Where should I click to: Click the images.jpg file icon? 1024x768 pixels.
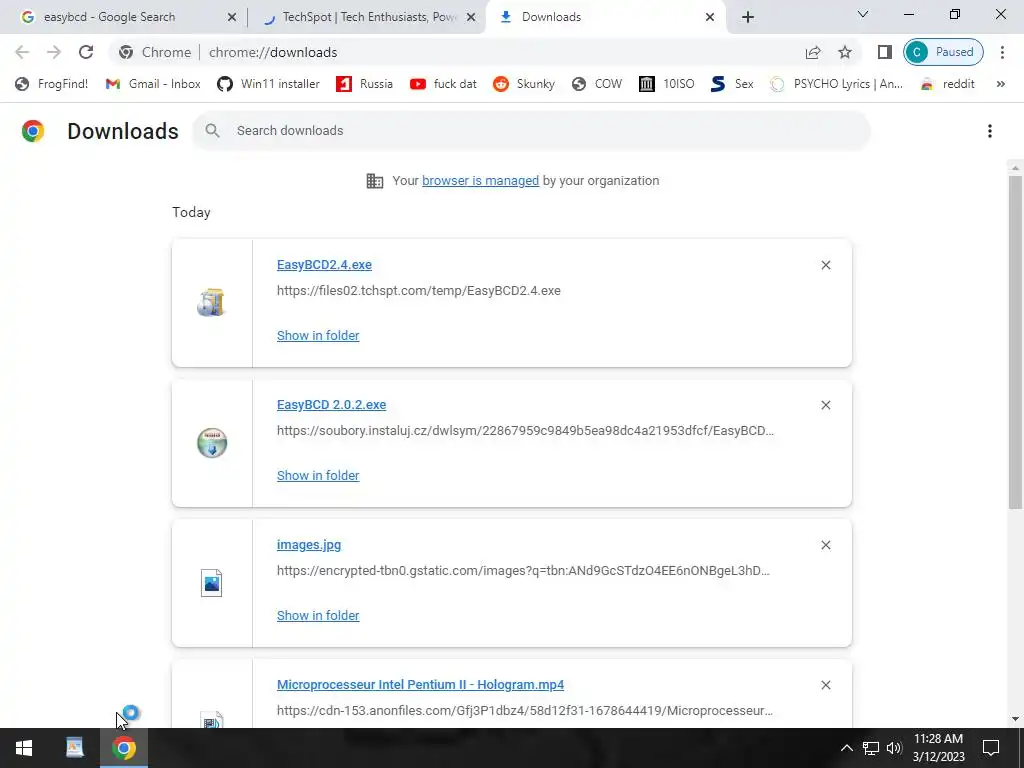tap(212, 583)
